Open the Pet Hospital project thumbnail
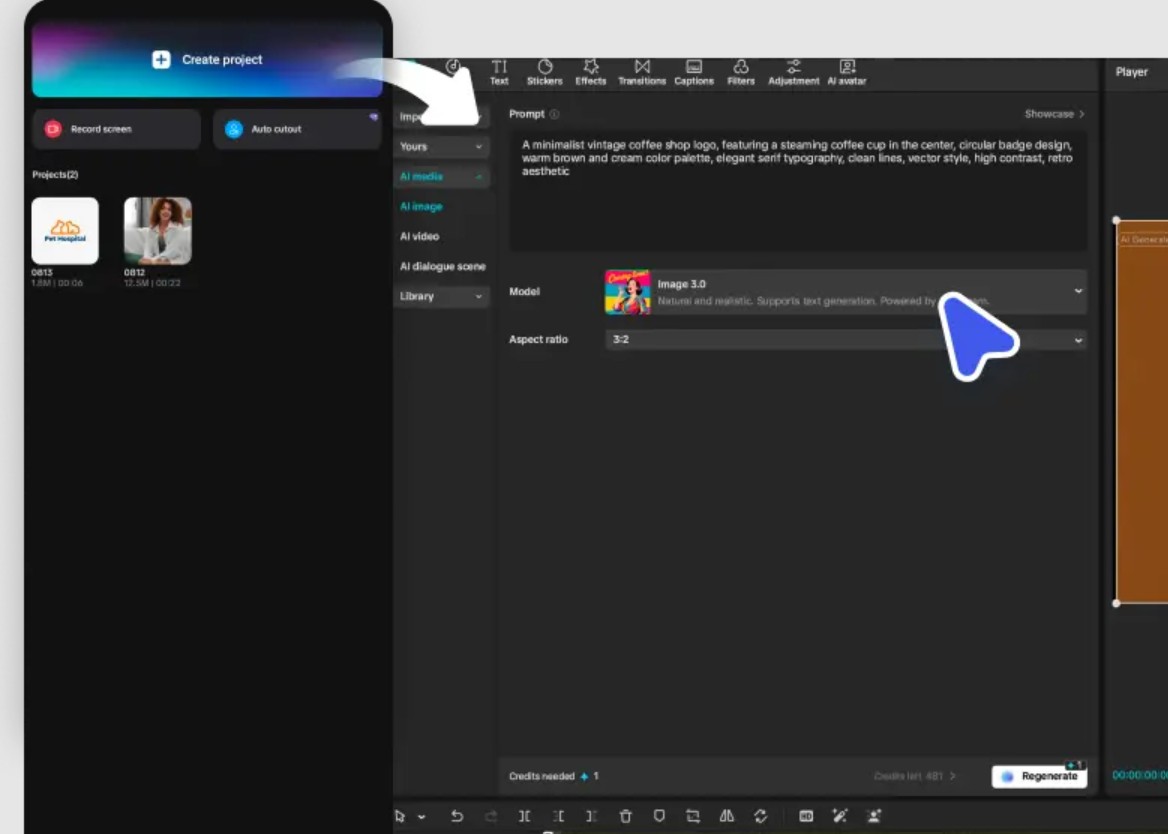 pos(65,230)
